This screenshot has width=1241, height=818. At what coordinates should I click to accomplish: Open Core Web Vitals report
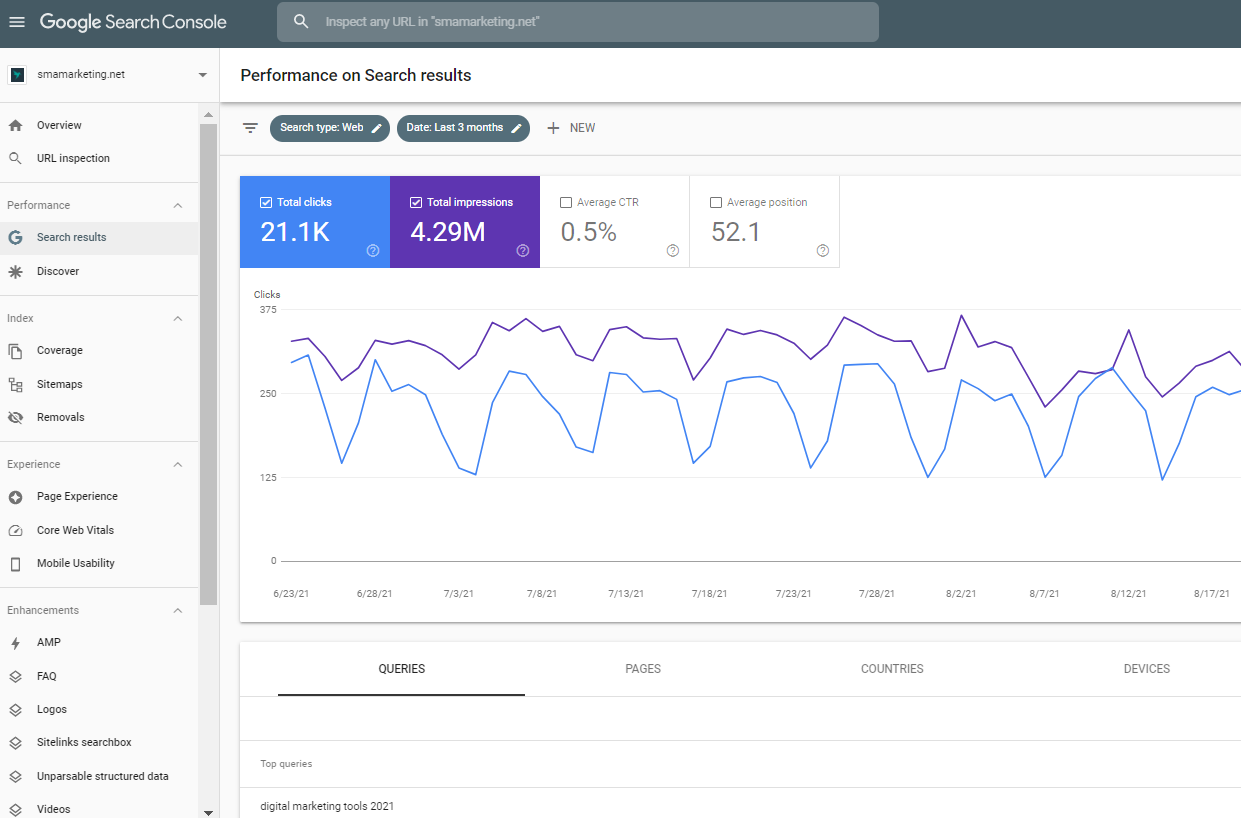99,531
